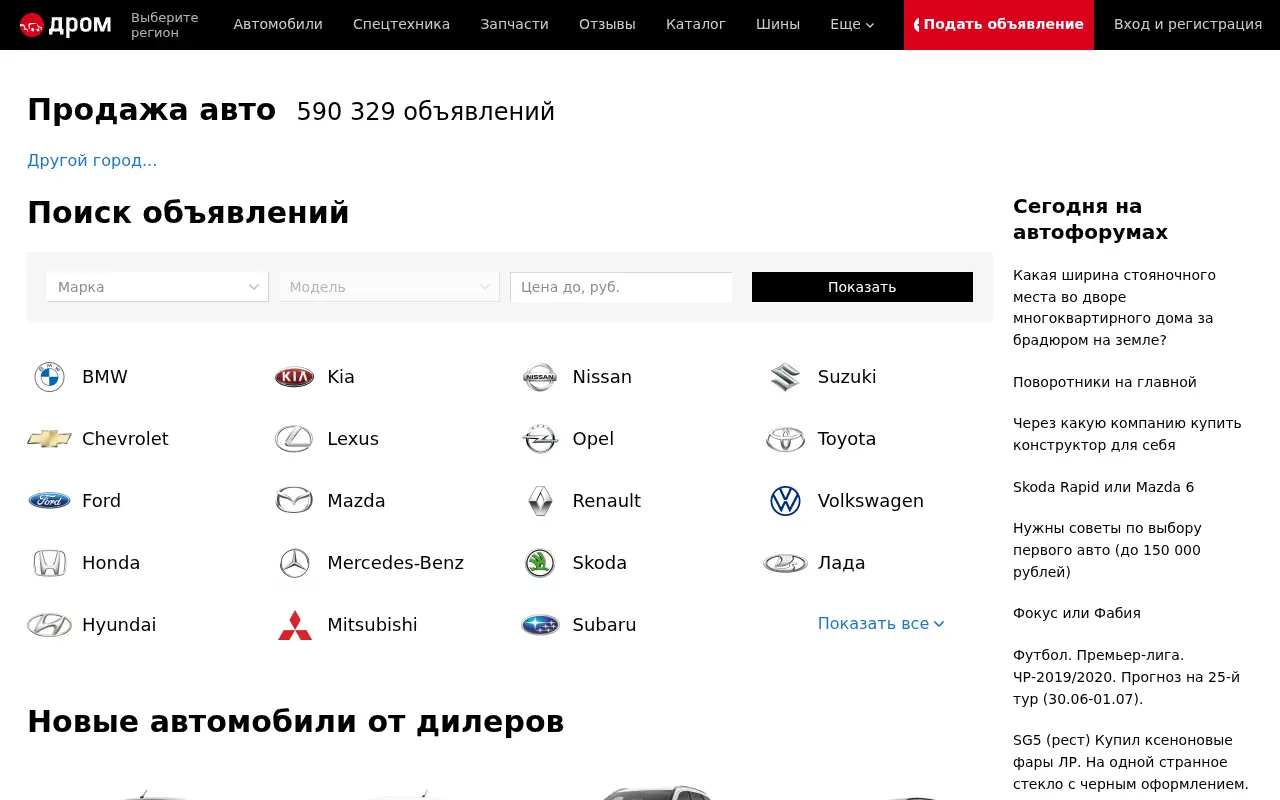Image resolution: width=1280 pixels, height=800 pixels.
Task: Click the Chevrolet bowtie logo
Action: [49, 439]
